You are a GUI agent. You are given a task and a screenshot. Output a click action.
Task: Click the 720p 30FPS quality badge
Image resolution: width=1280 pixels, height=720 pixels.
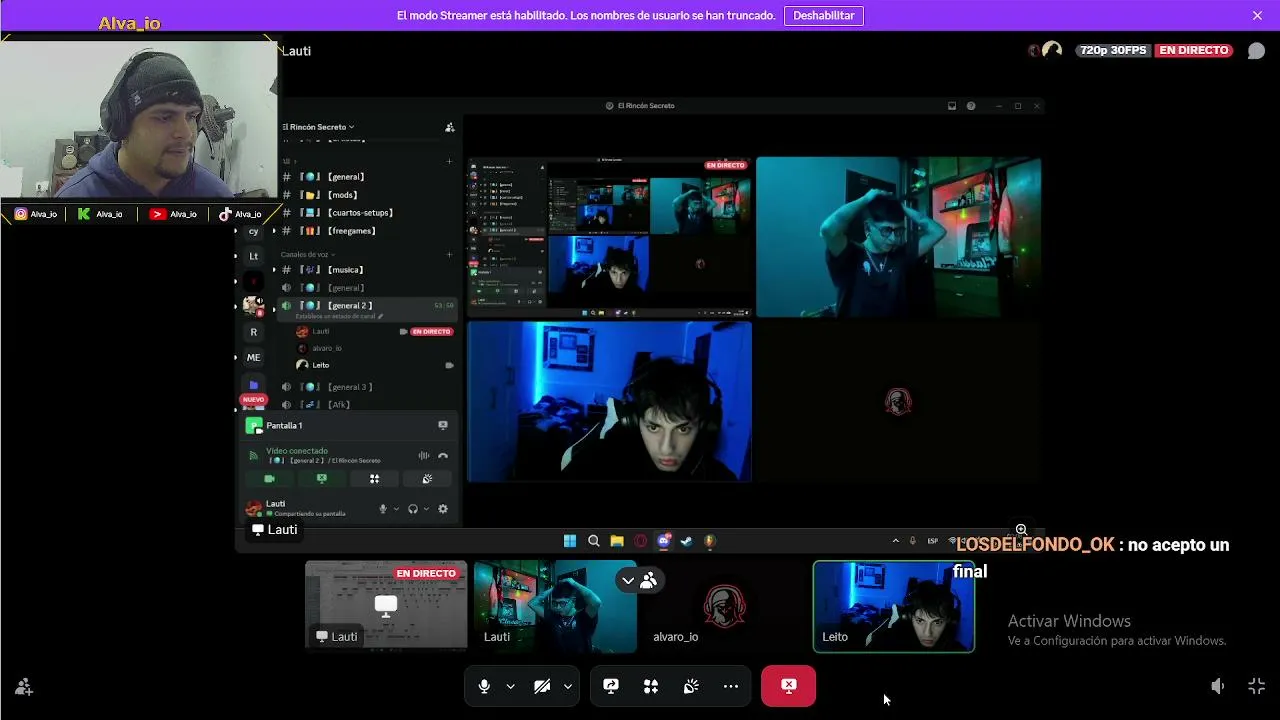pos(1113,50)
